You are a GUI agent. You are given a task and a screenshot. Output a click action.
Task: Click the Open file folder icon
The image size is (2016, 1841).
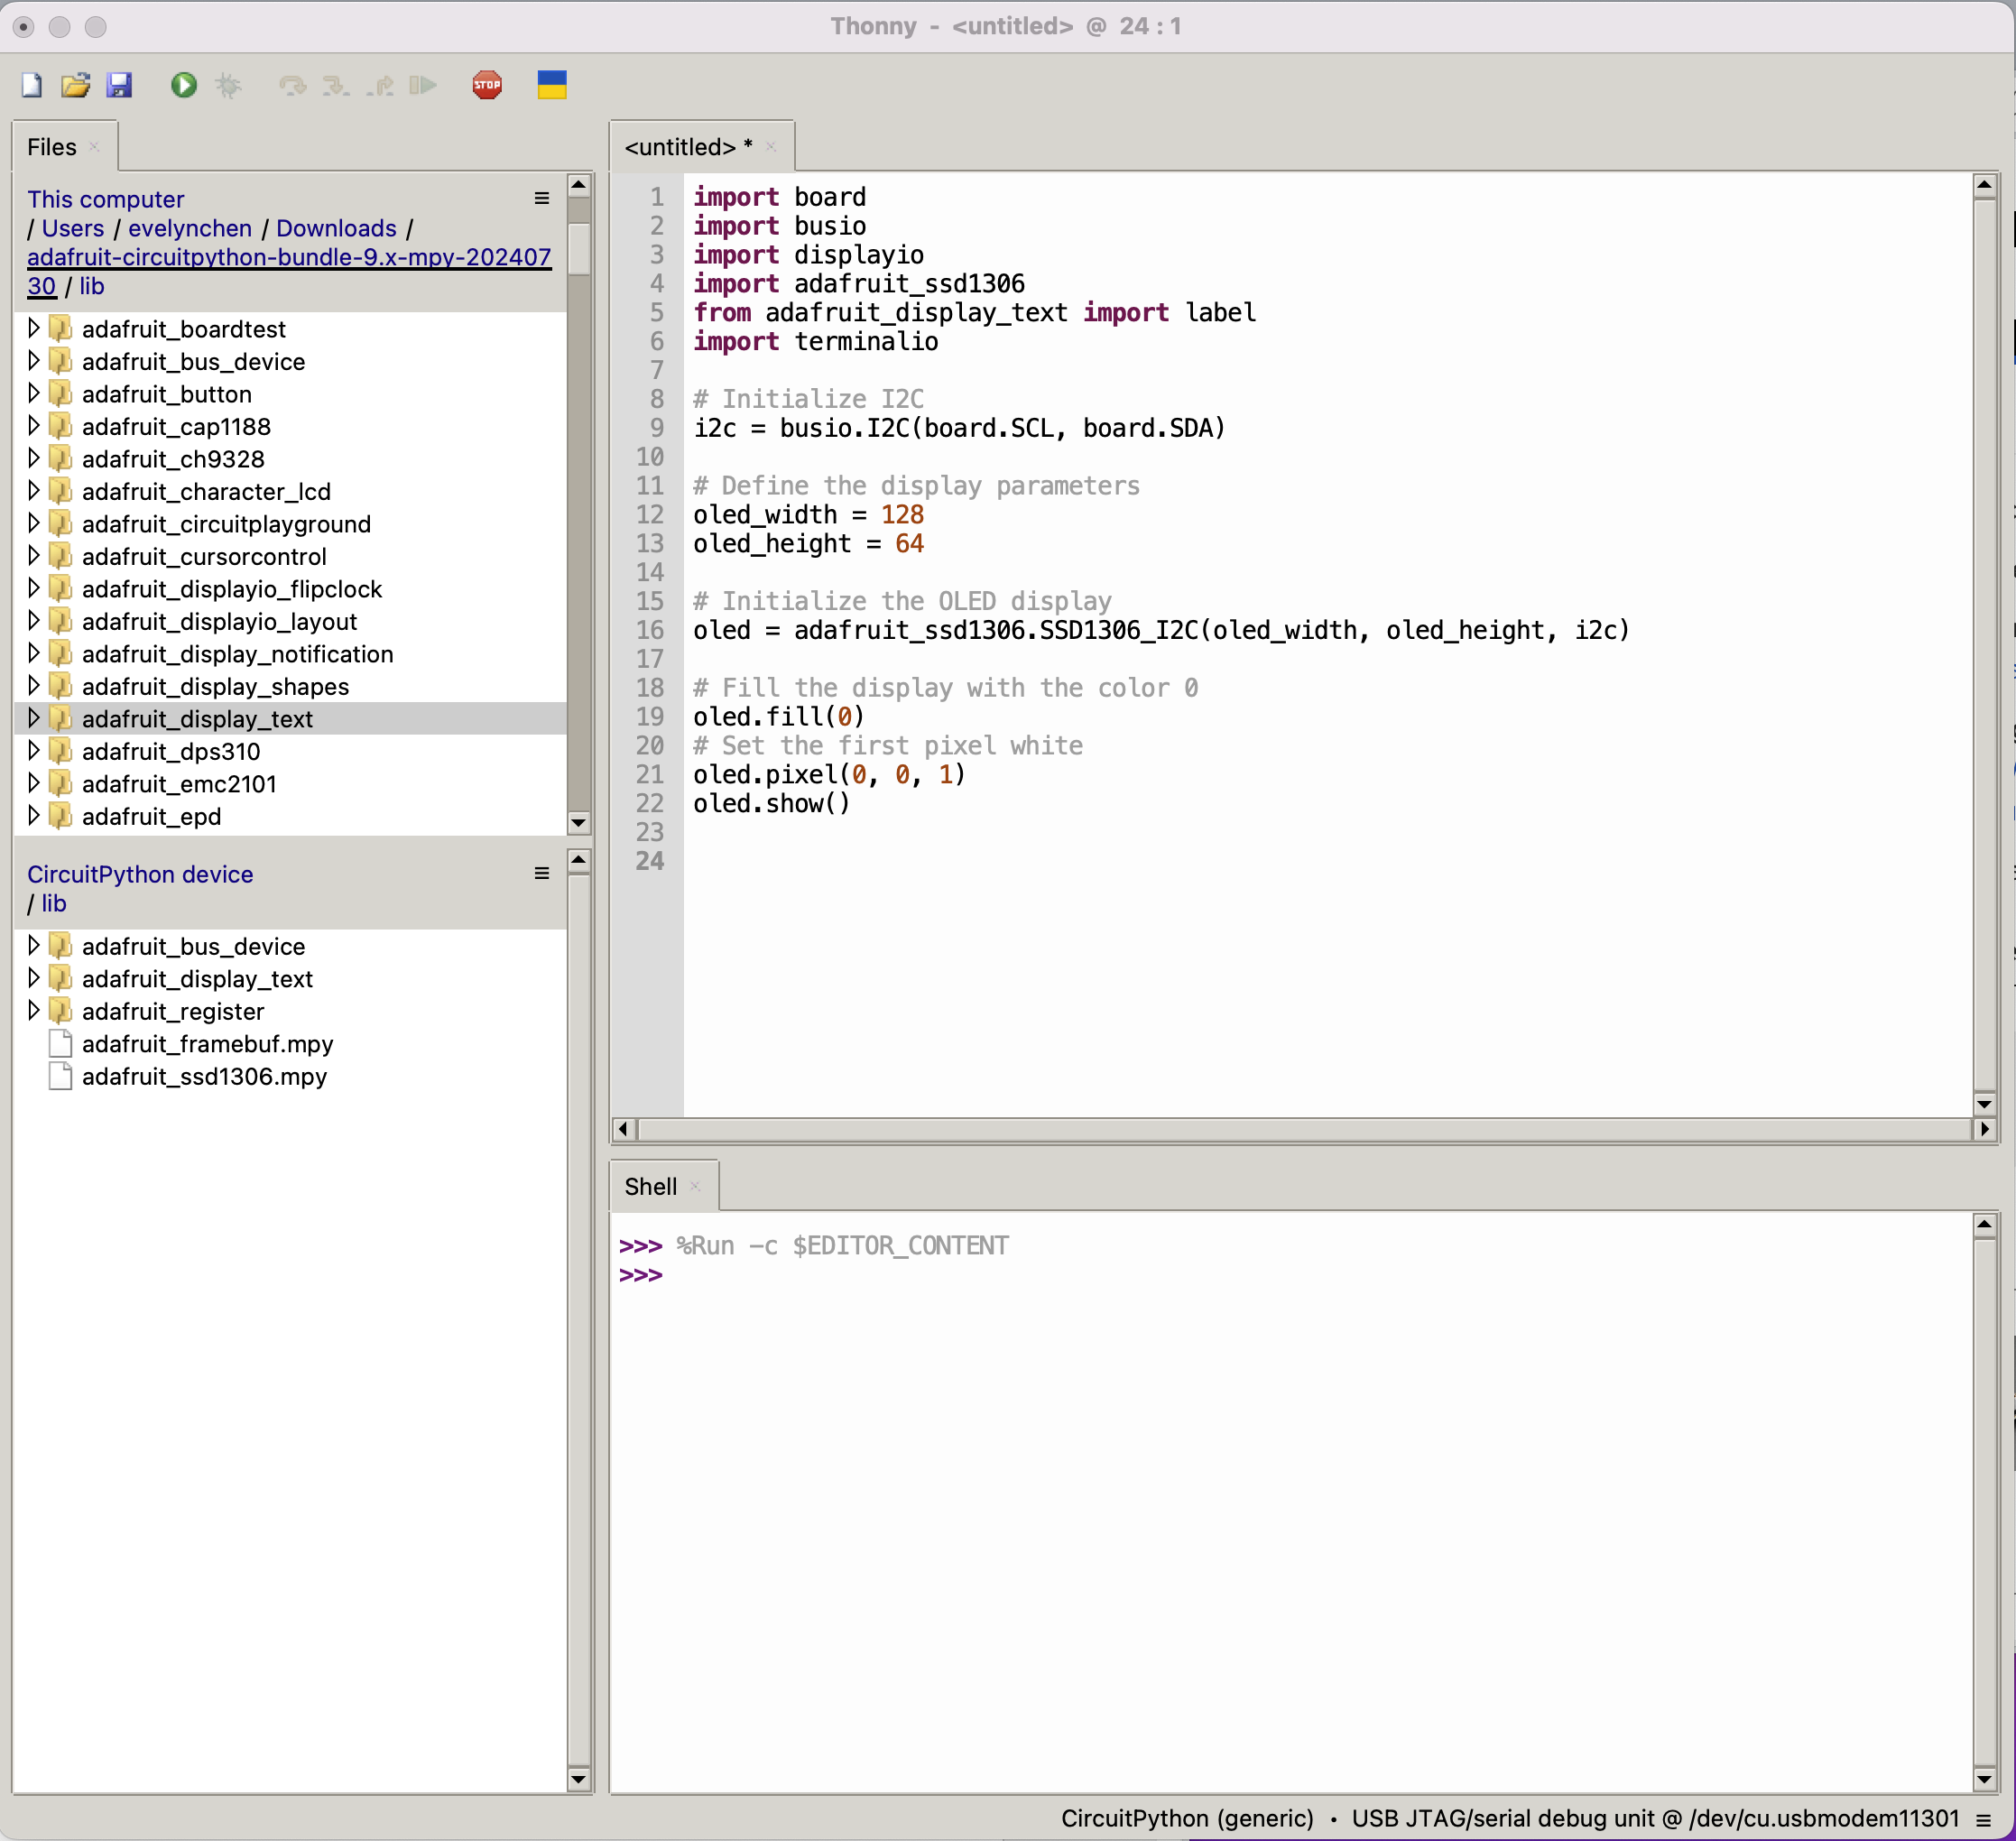(75, 85)
